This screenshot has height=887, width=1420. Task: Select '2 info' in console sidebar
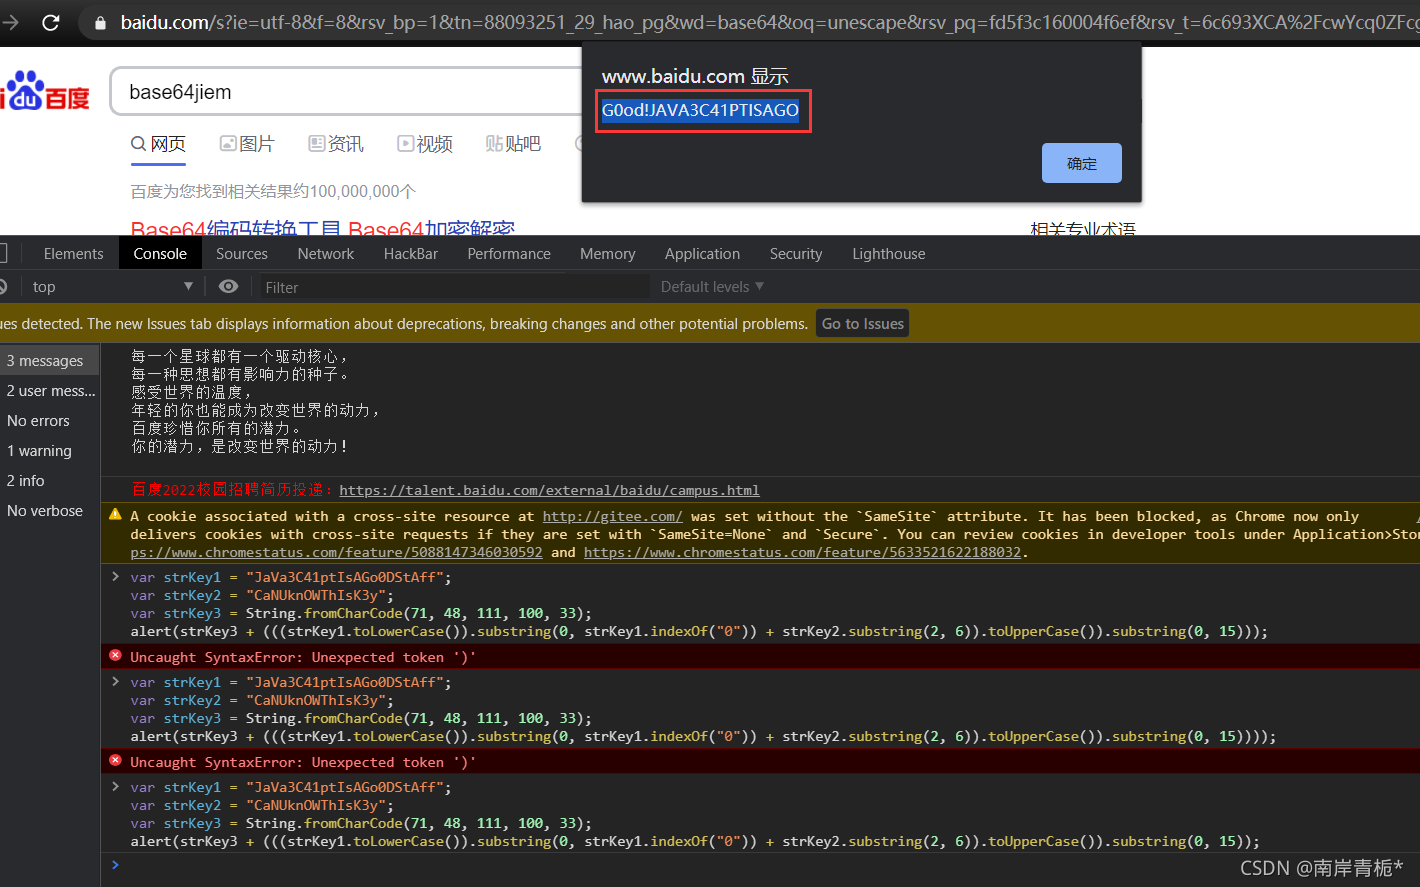[x=50, y=481]
